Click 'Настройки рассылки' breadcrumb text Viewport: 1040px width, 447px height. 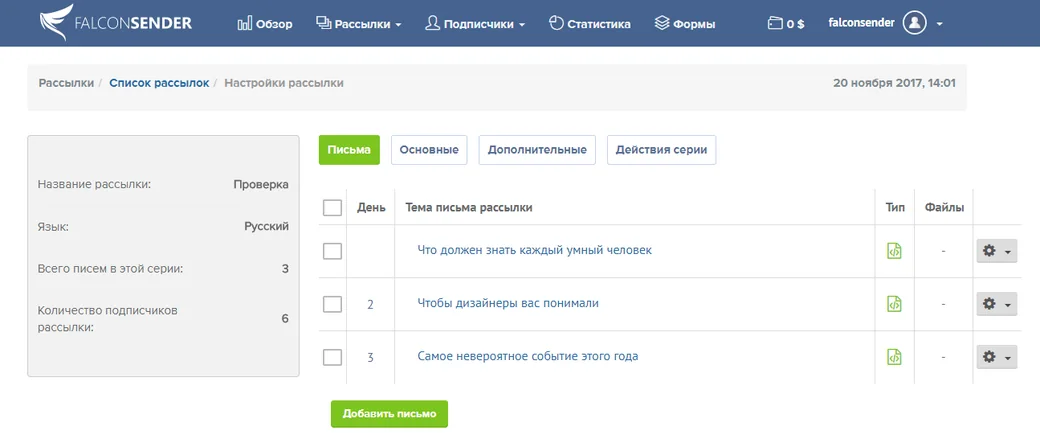click(284, 83)
